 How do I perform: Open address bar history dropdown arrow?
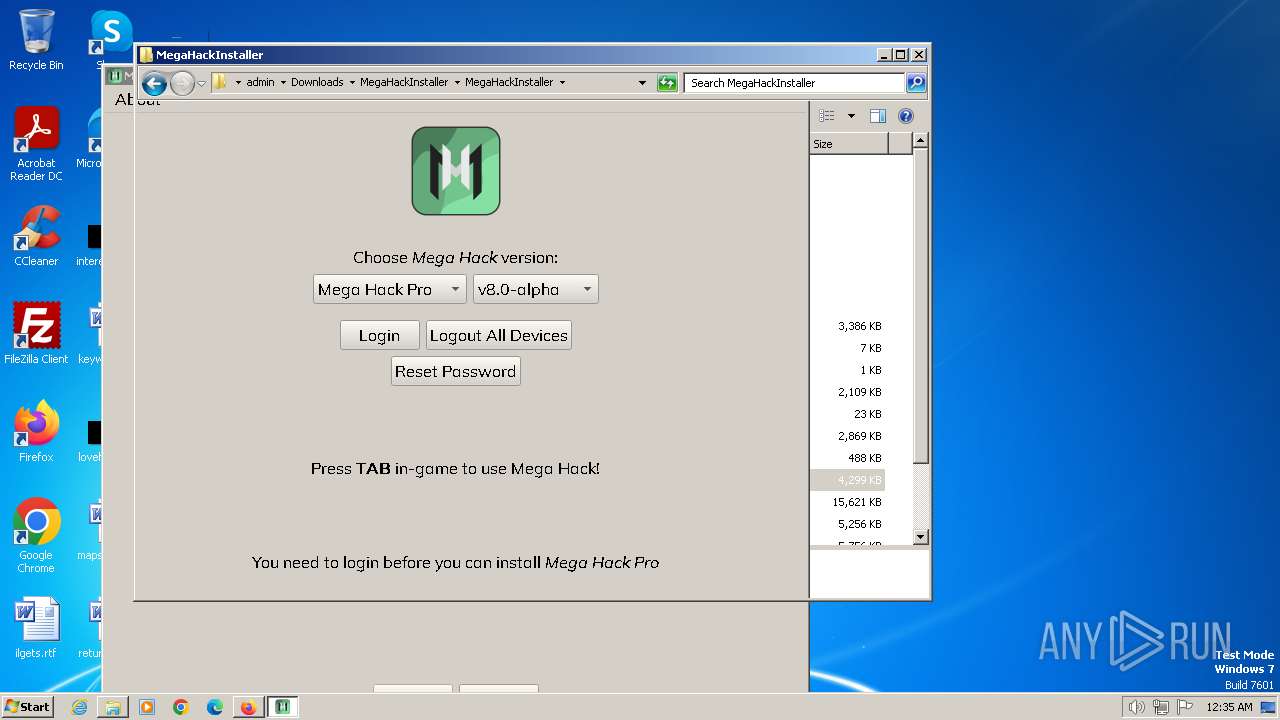click(642, 83)
